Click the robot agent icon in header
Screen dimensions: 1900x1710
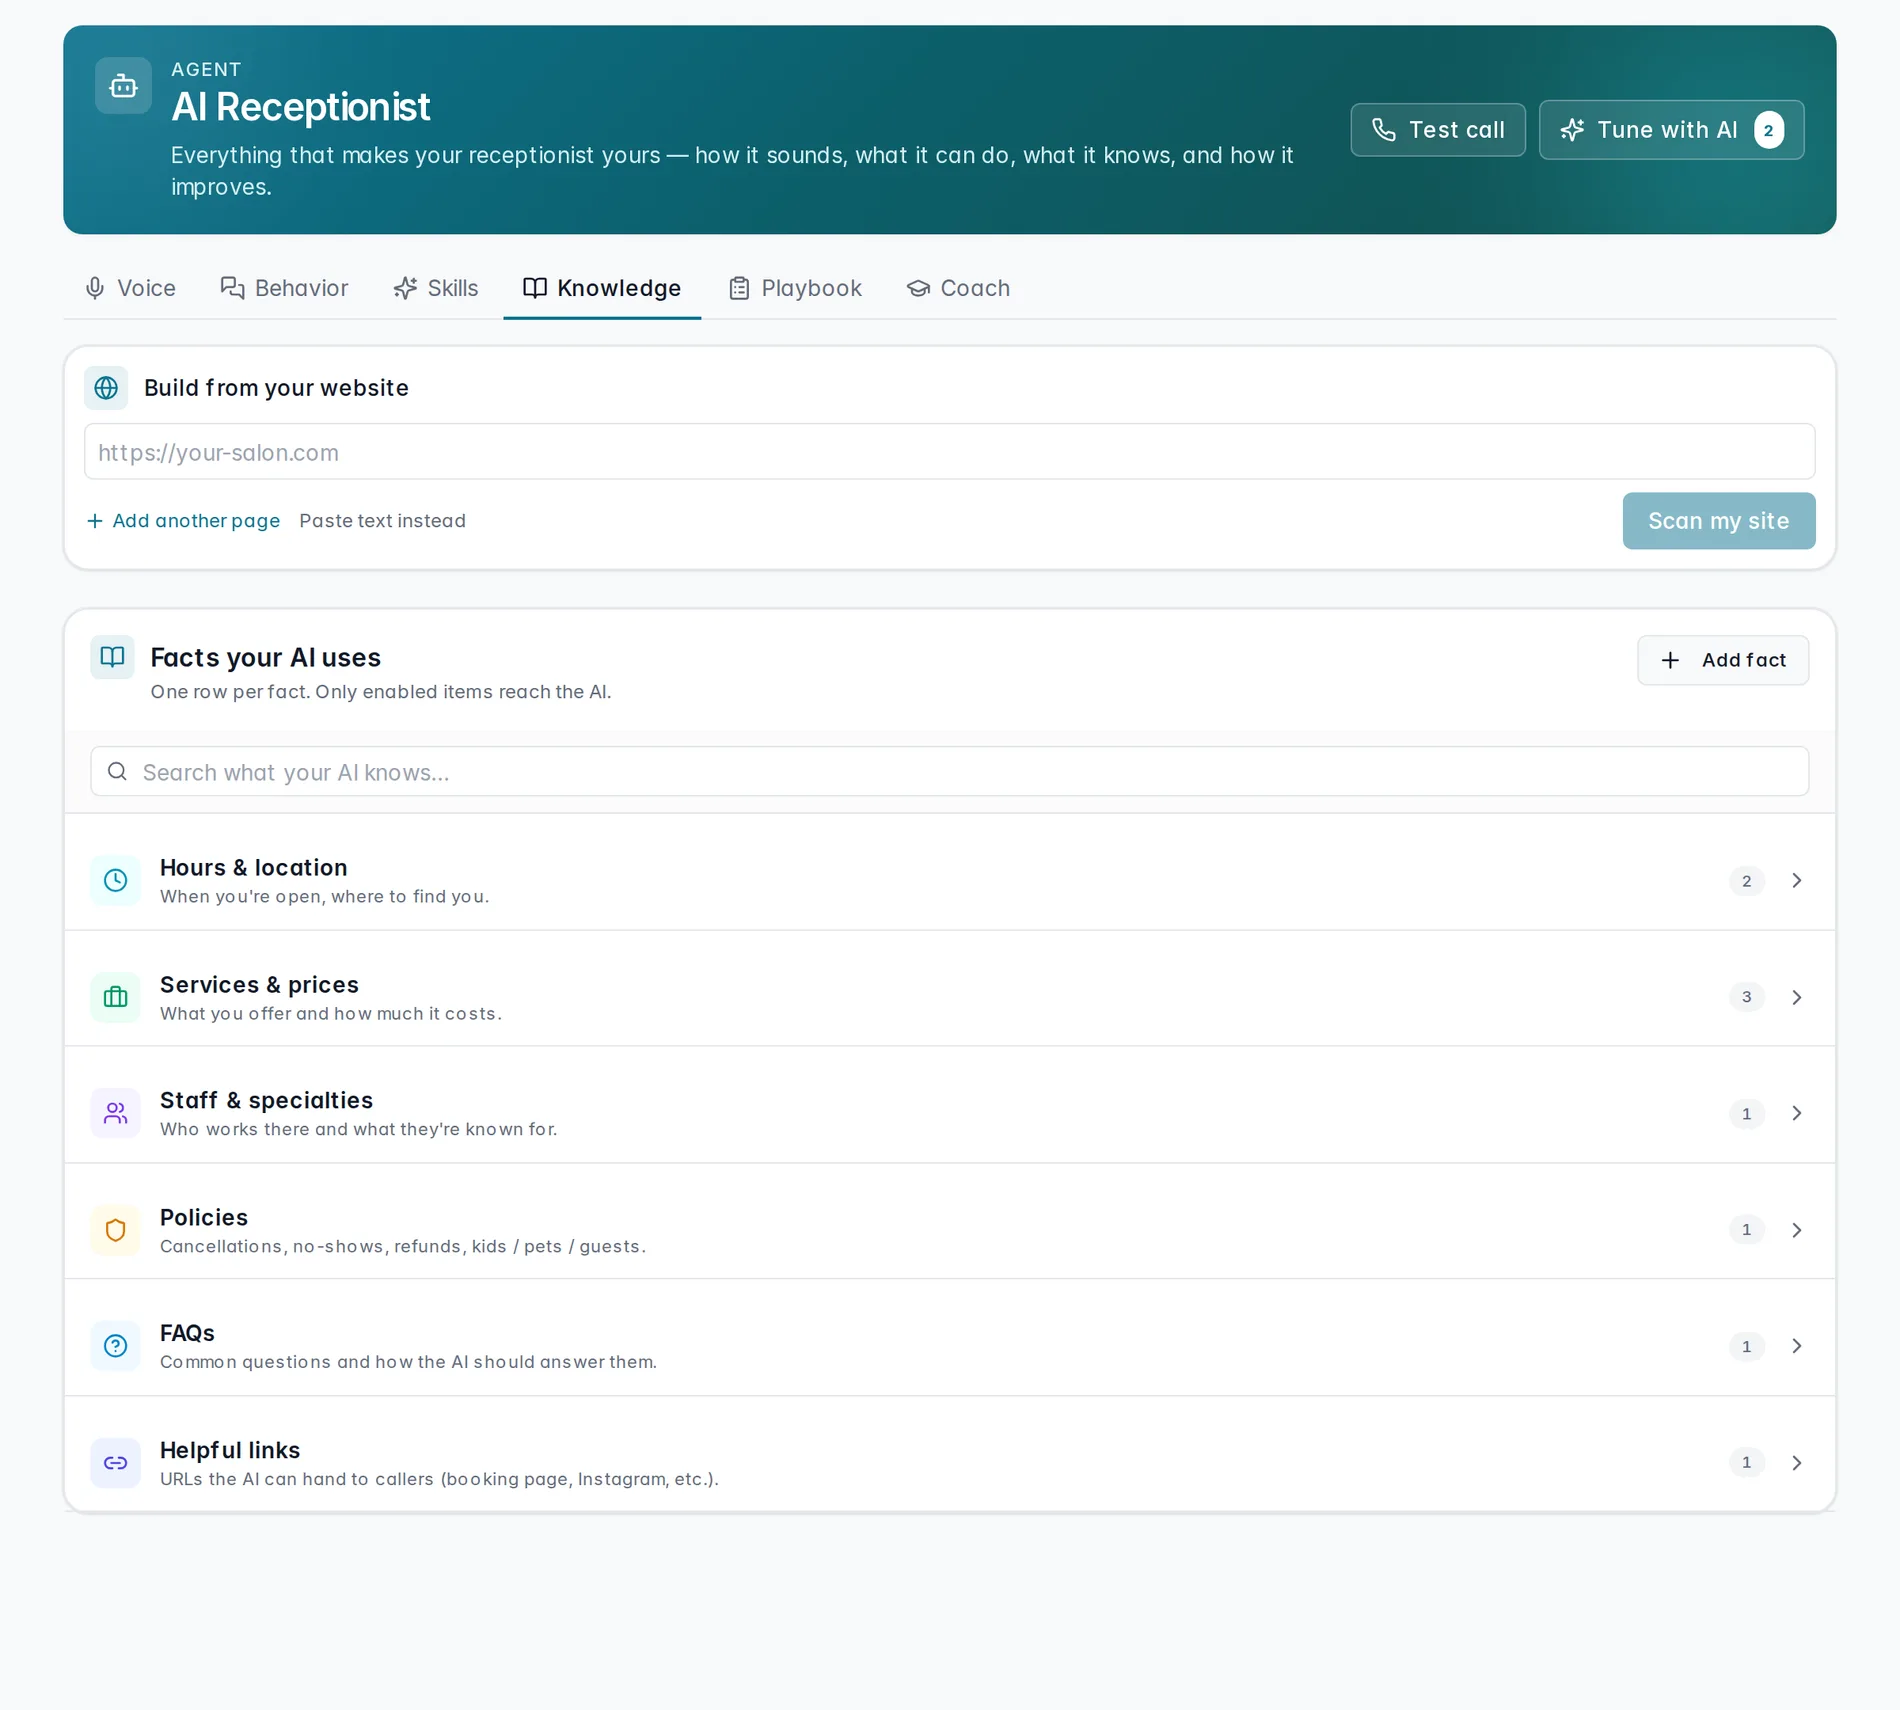tap(123, 86)
